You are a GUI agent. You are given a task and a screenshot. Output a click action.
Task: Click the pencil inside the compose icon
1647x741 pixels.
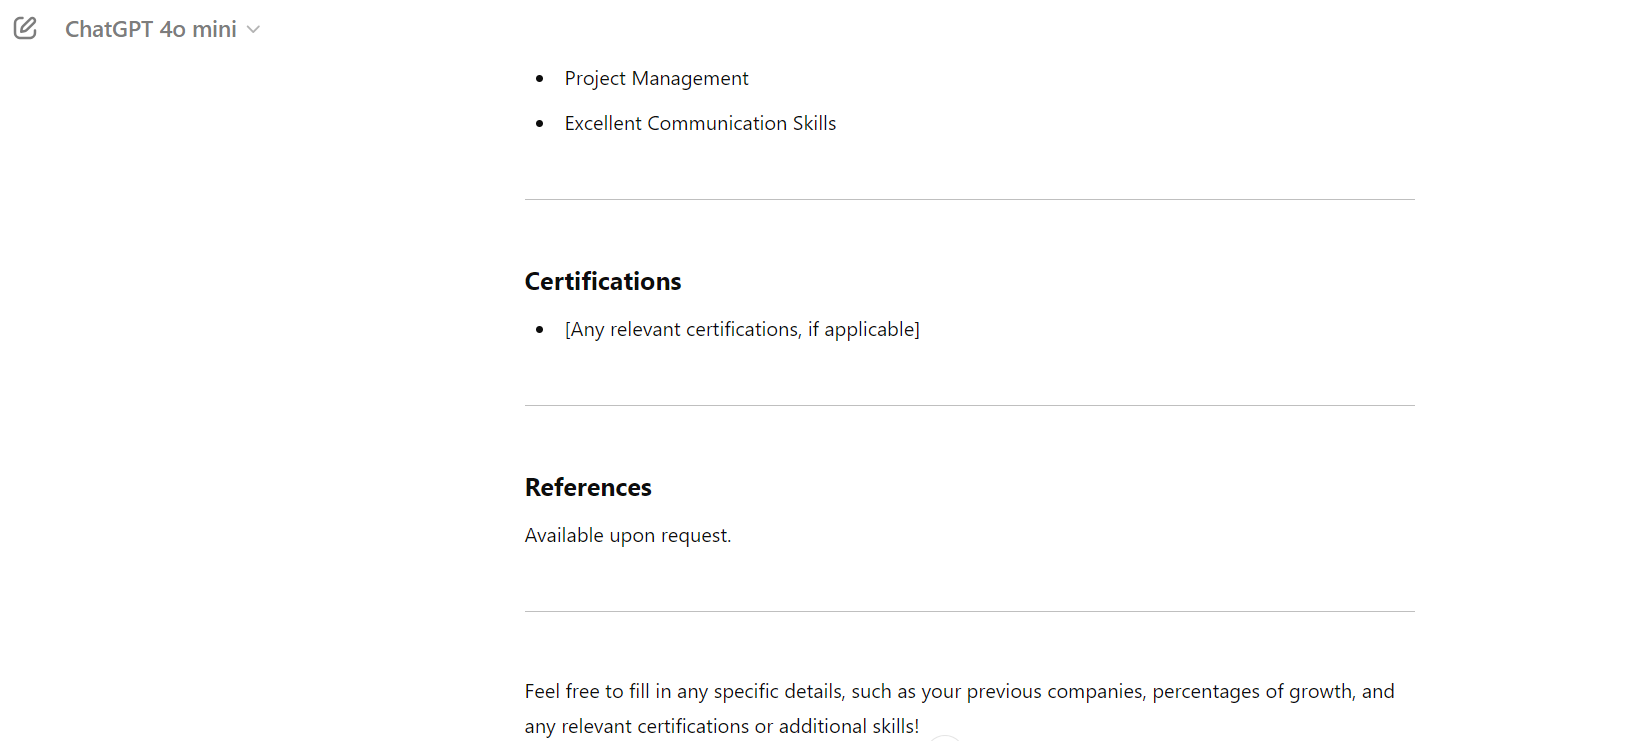tap(28, 25)
